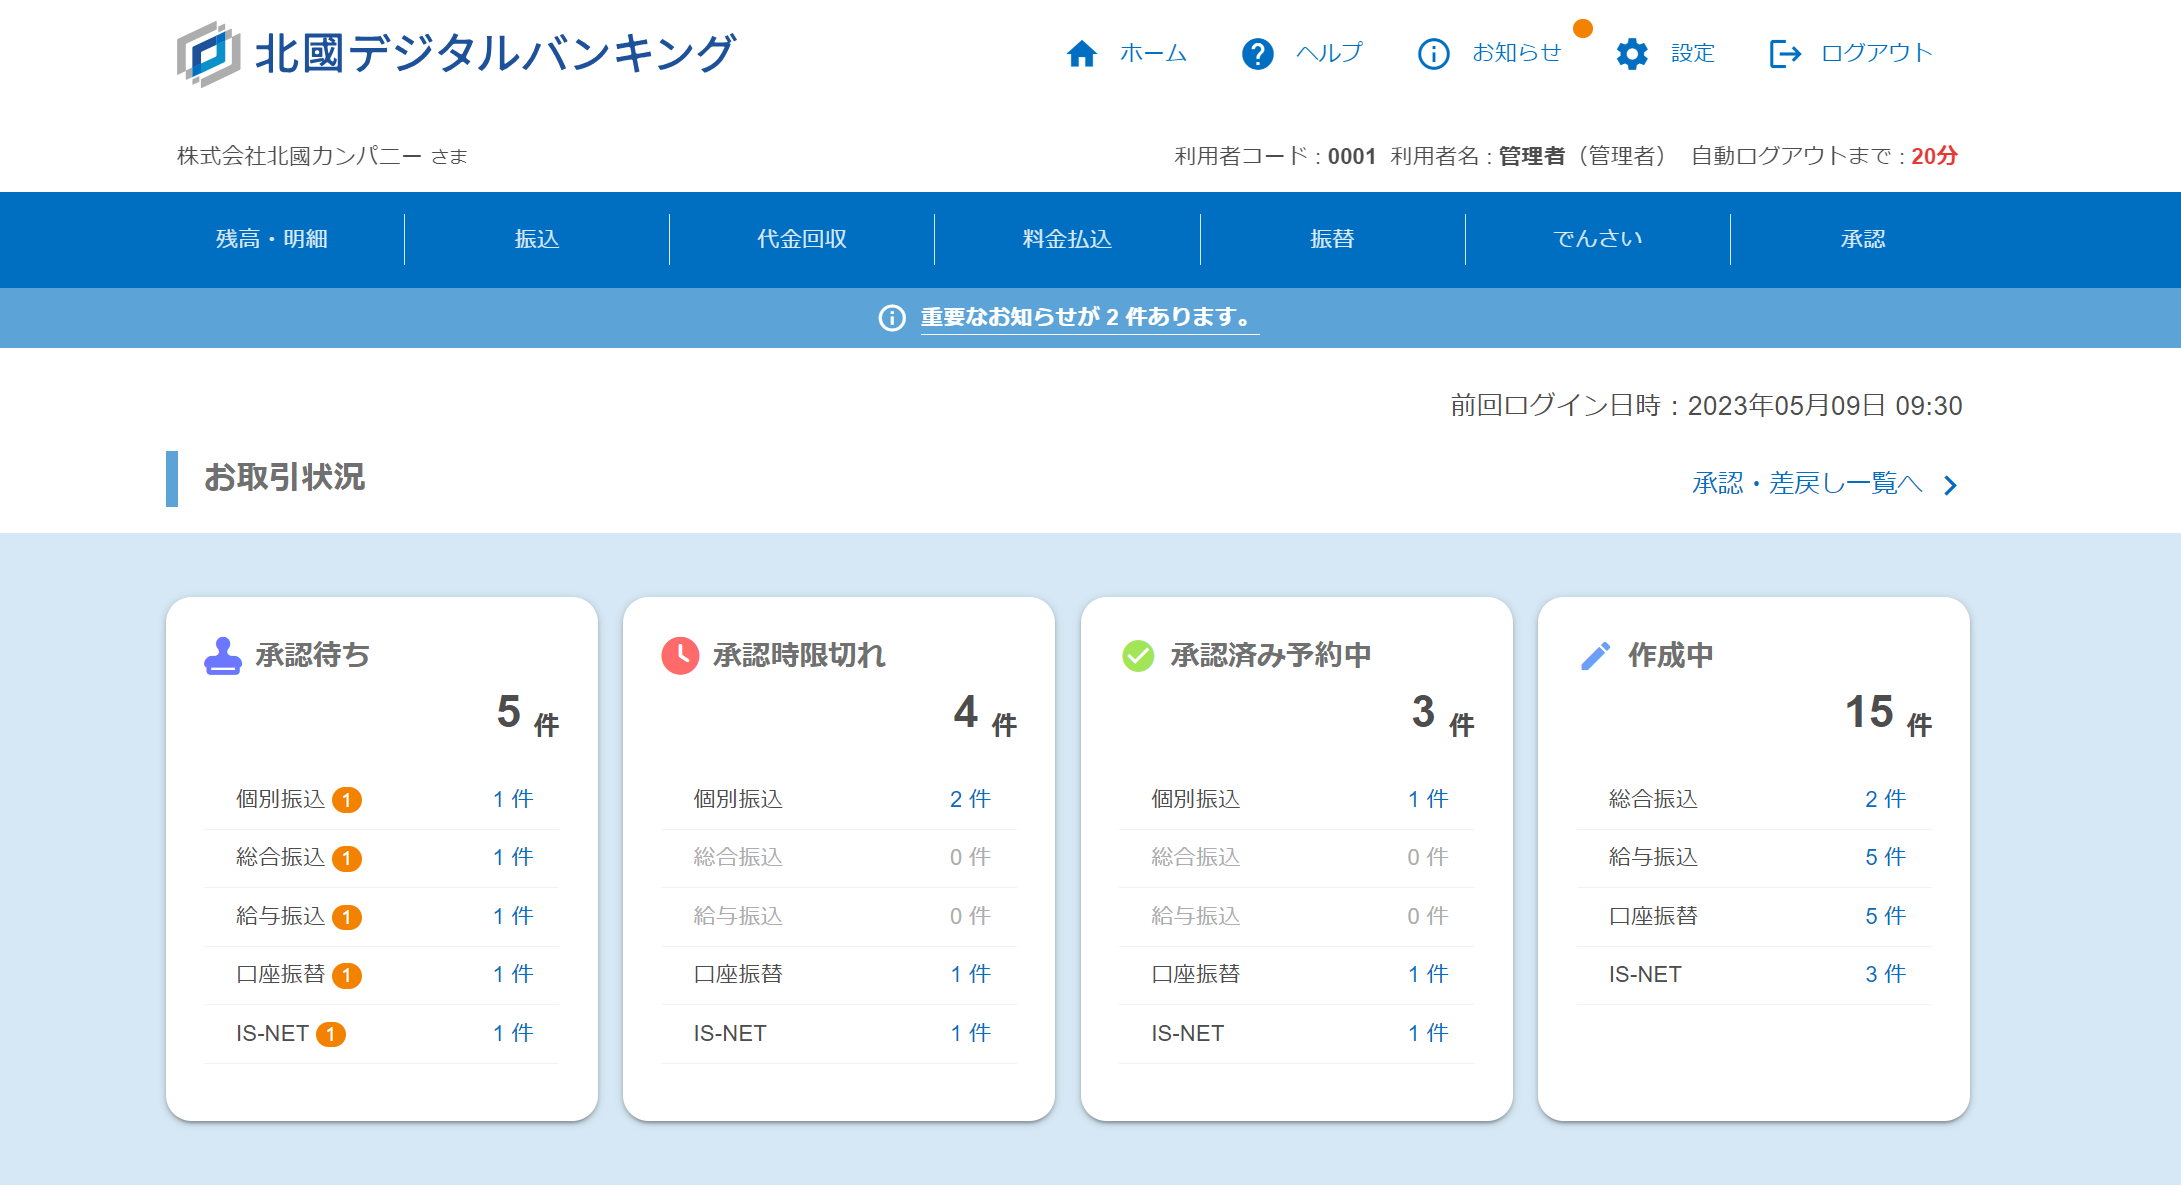This screenshot has width=2181, height=1198.
Task: Open the 残高・明細 menu
Action: pos(271,239)
